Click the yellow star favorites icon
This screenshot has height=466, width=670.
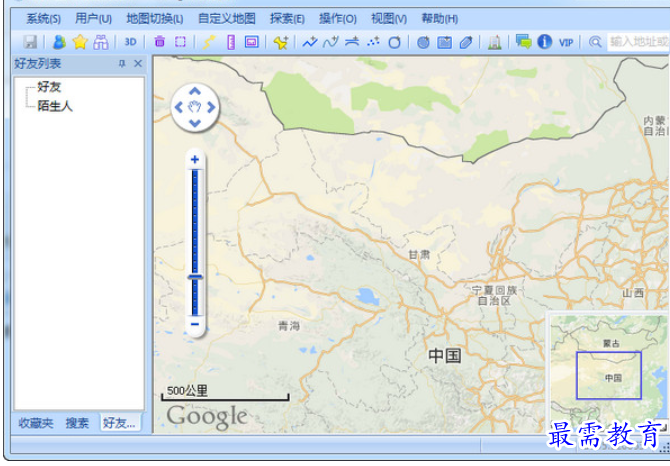pyautogui.click(x=80, y=42)
